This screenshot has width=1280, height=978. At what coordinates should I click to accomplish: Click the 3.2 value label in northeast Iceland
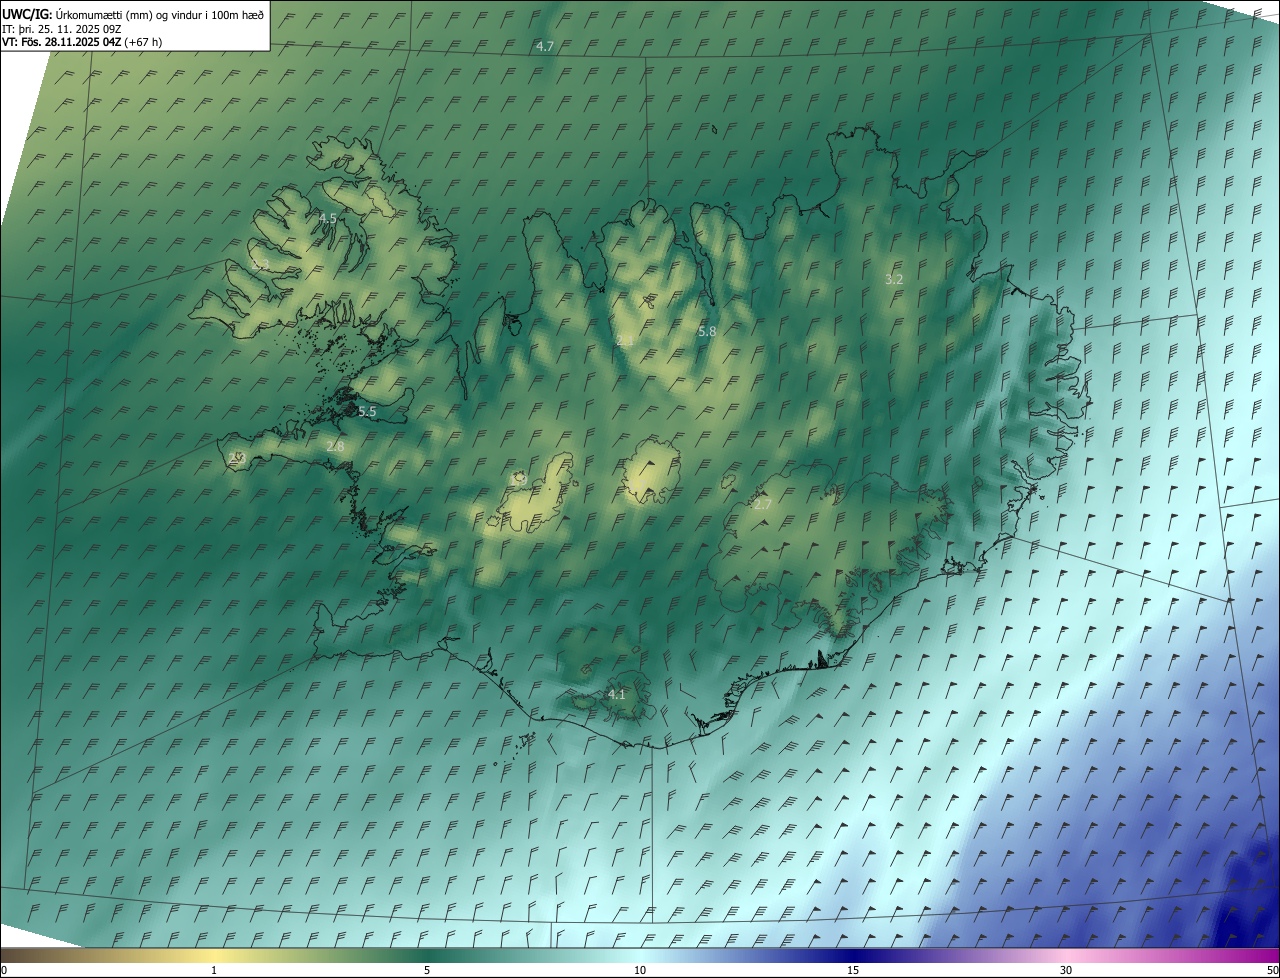pyautogui.click(x=894, y=279)
